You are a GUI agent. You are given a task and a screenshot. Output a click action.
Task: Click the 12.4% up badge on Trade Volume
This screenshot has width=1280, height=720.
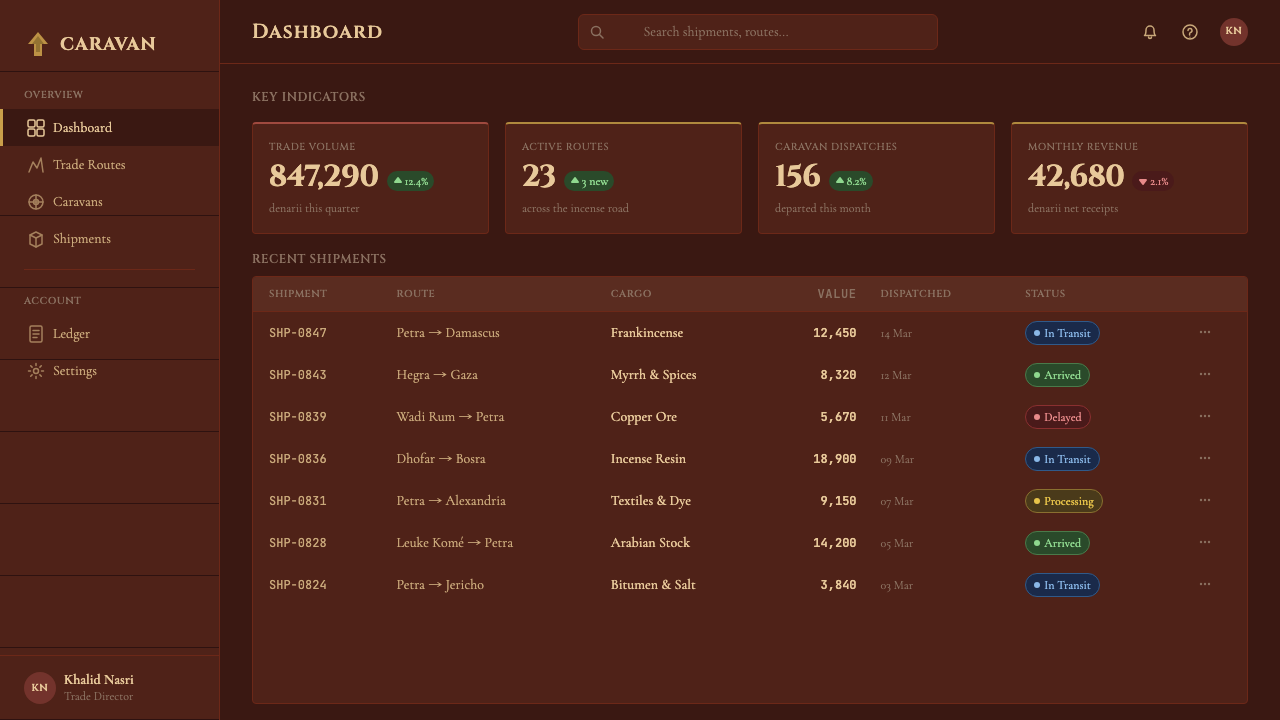point(410,182)
